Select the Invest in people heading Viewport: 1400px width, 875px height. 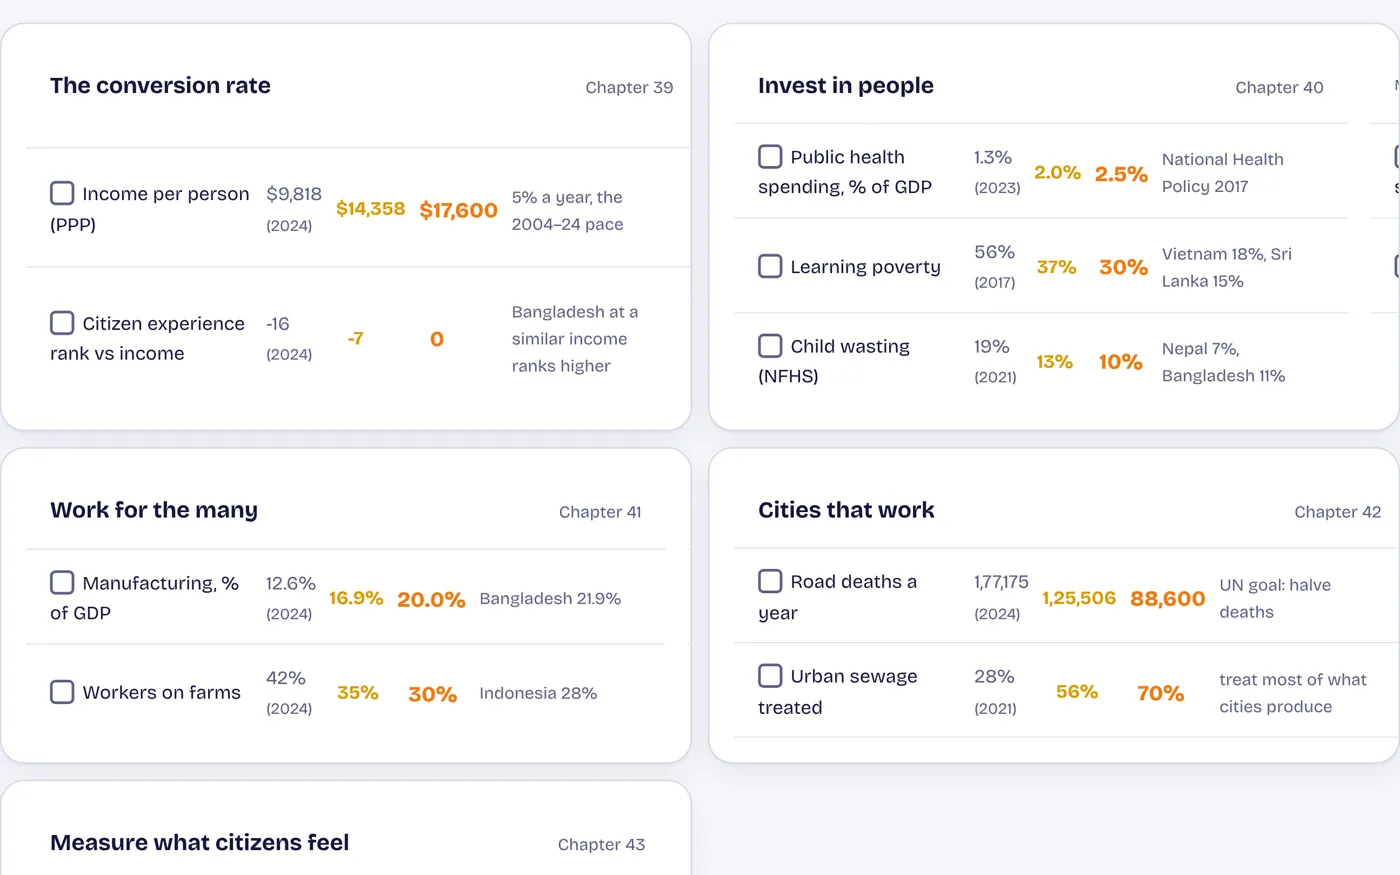846,86
